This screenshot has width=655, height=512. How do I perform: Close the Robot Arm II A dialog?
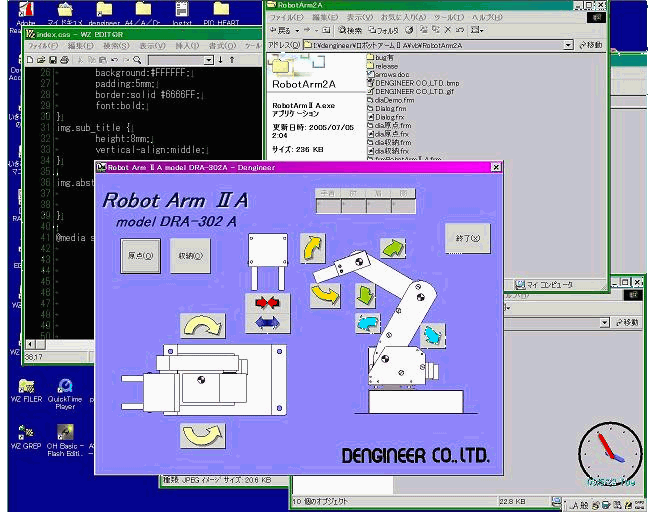[496, 167]
